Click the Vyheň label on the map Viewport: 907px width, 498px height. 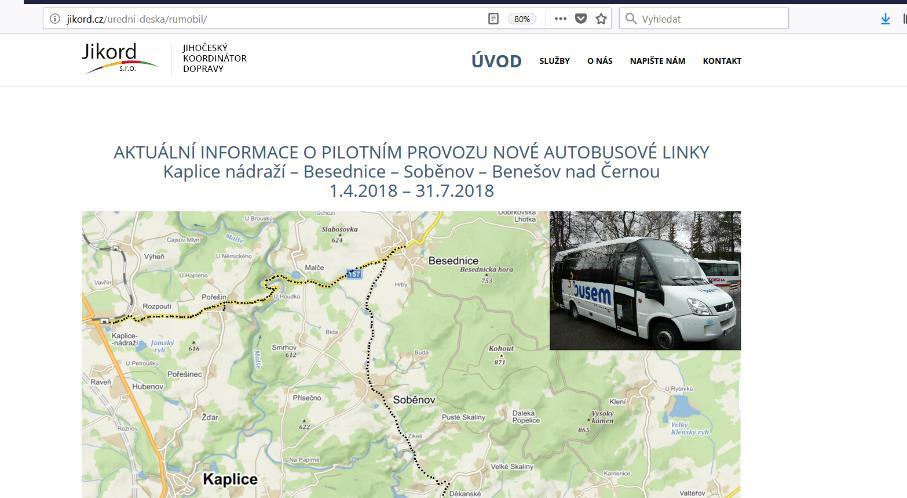[x=154, y=256]
